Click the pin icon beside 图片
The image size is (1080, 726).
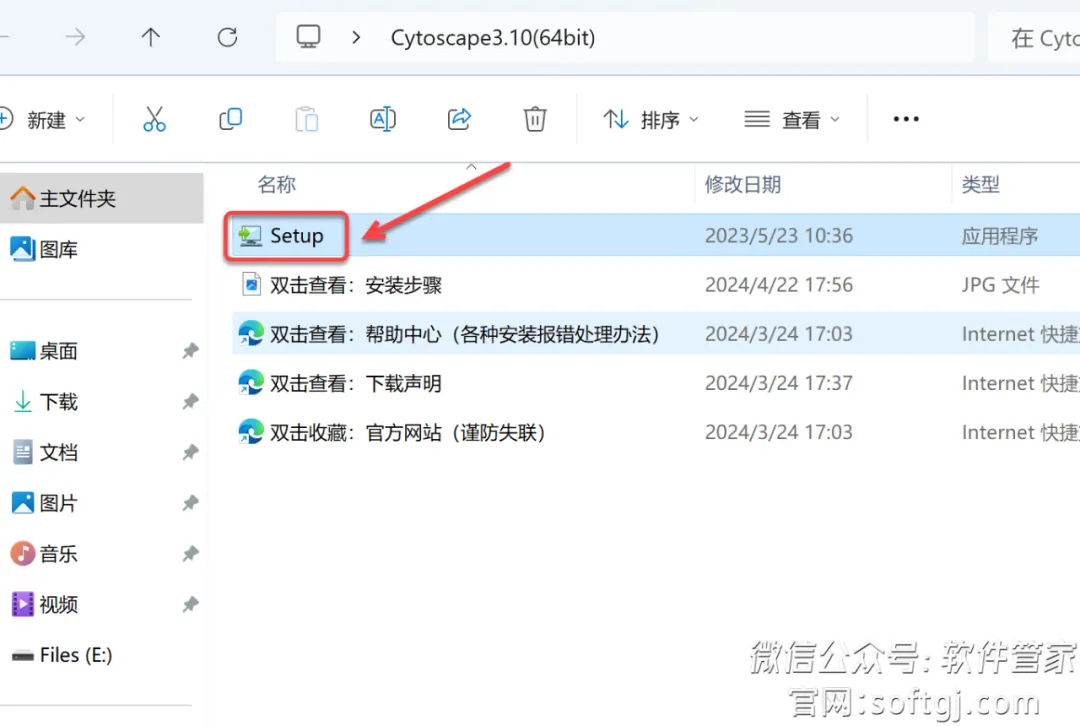[x=190, y=503]
